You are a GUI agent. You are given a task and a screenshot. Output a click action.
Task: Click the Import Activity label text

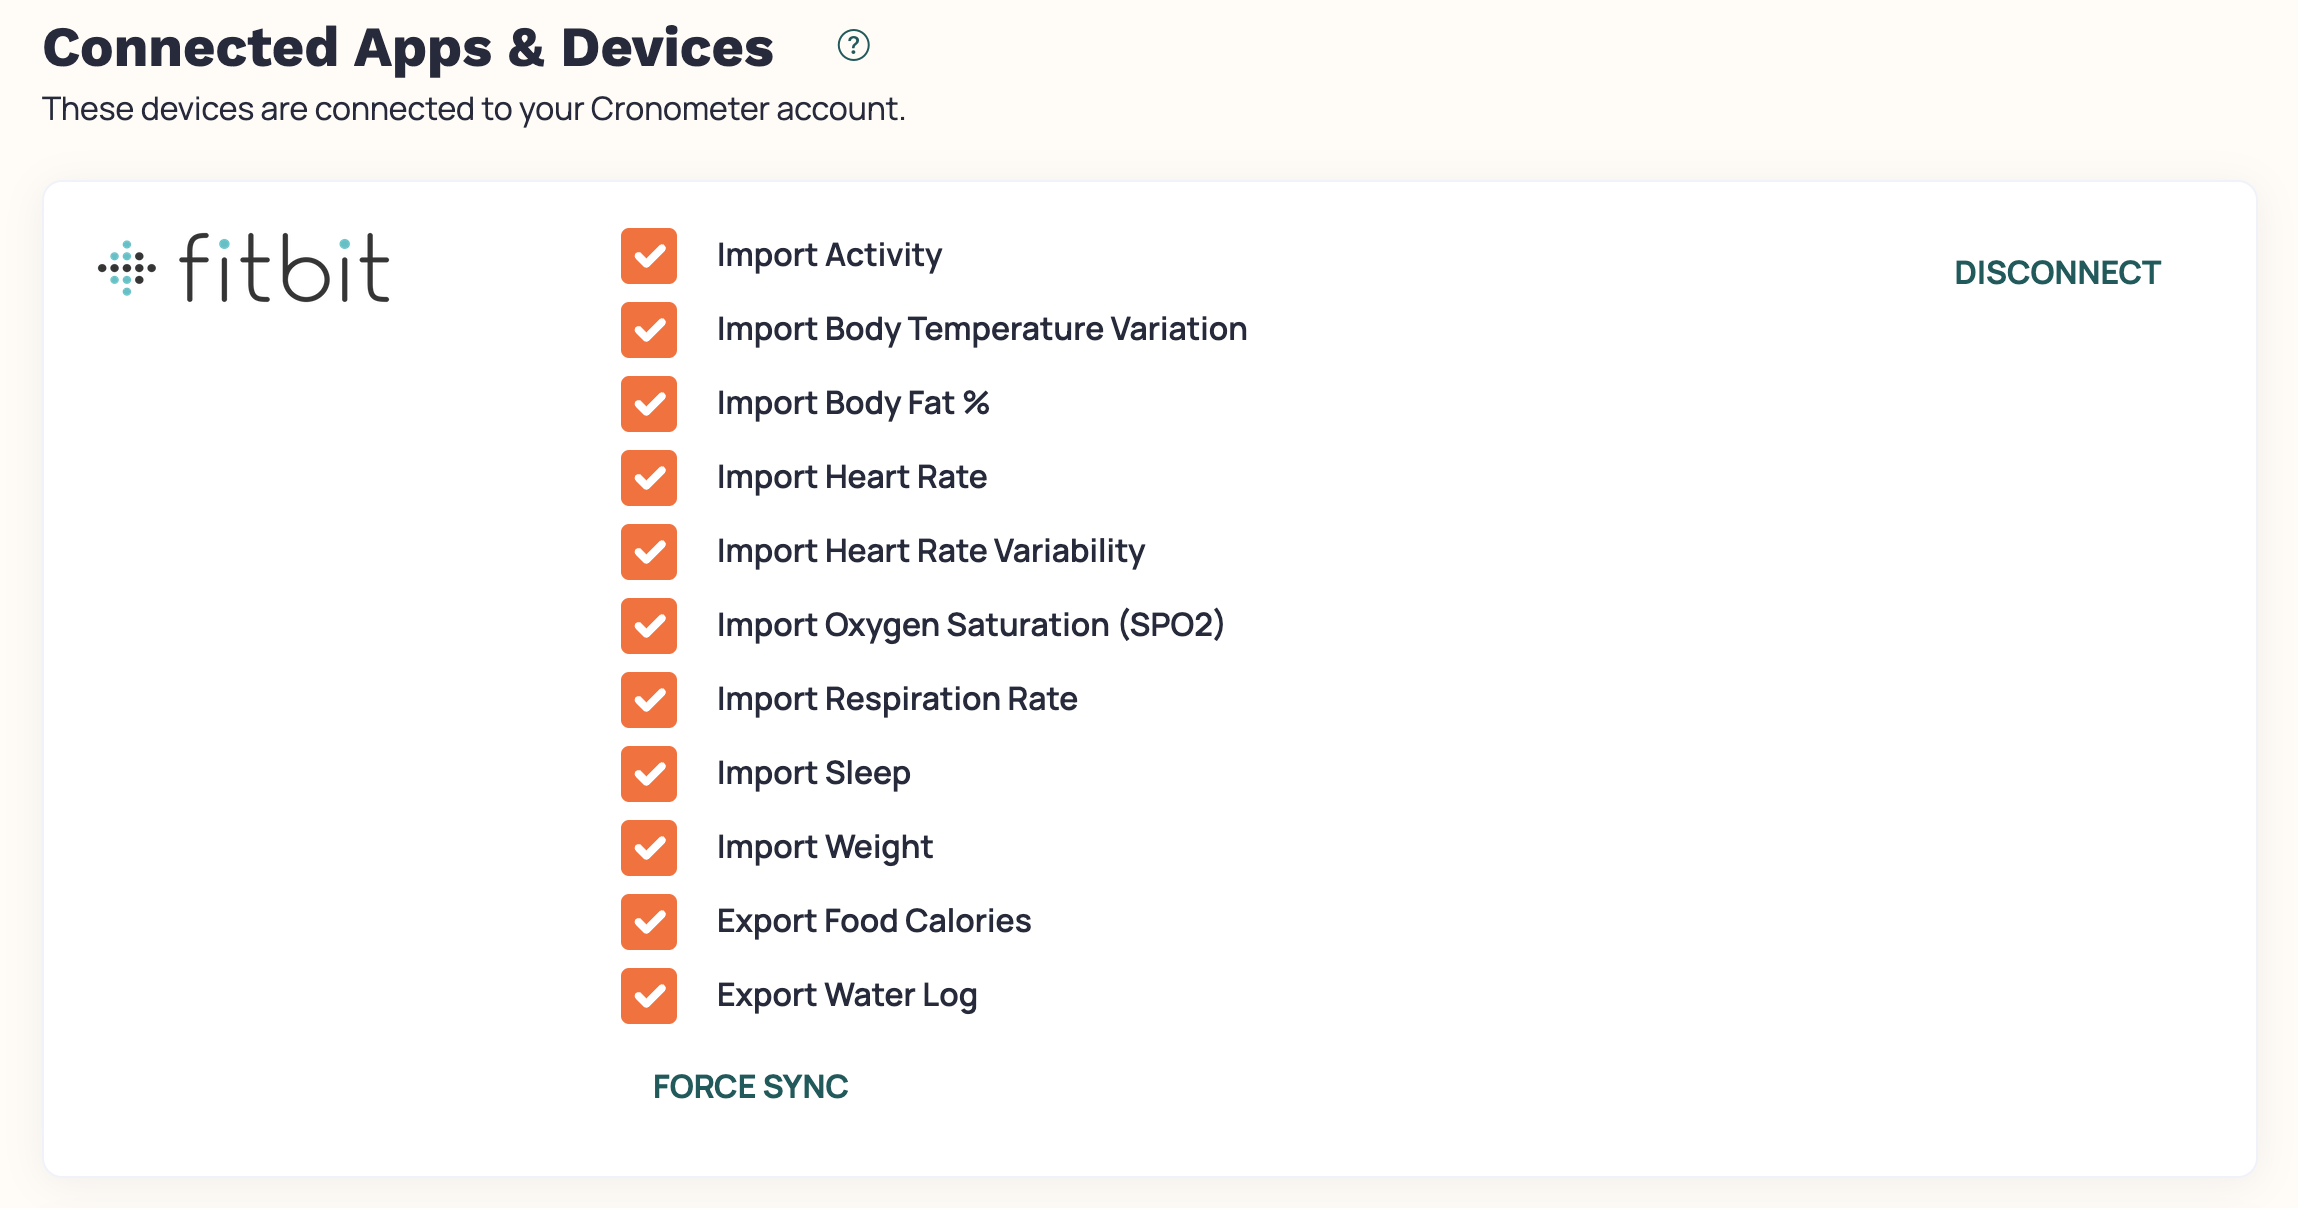pyautogui.click(x=829, y=255)
